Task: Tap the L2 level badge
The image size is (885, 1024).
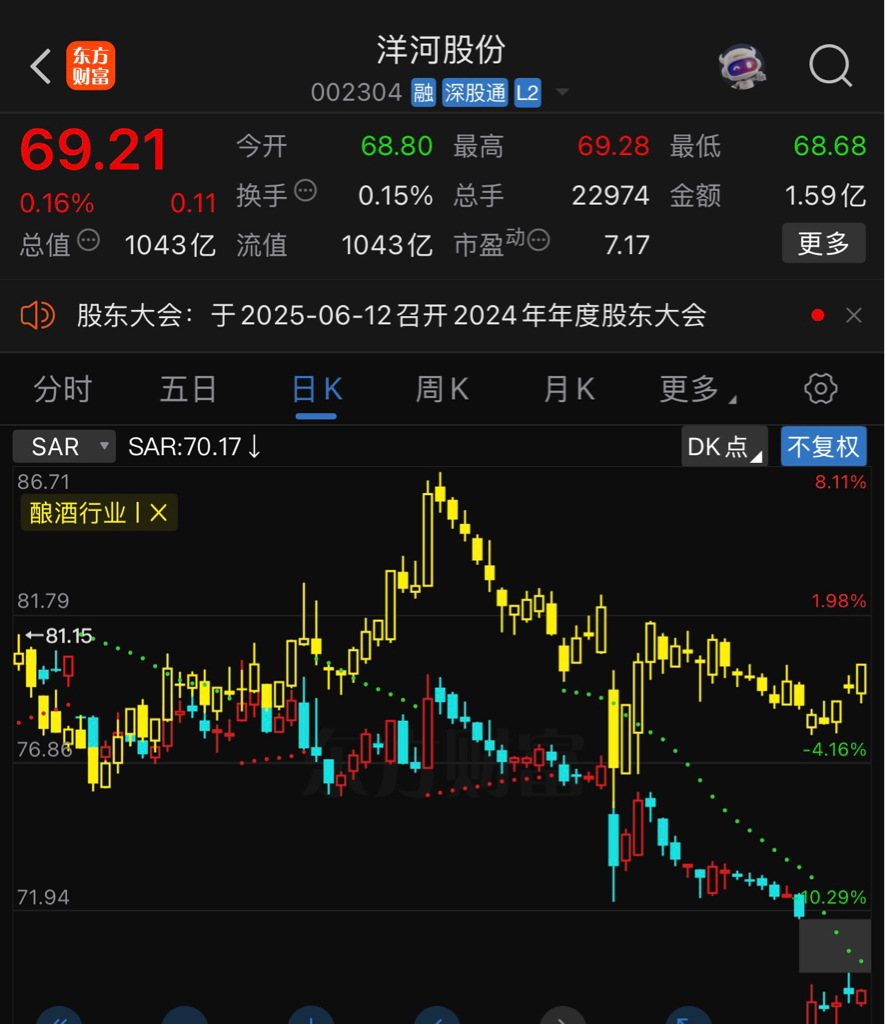Action: [x=528, y=93]
